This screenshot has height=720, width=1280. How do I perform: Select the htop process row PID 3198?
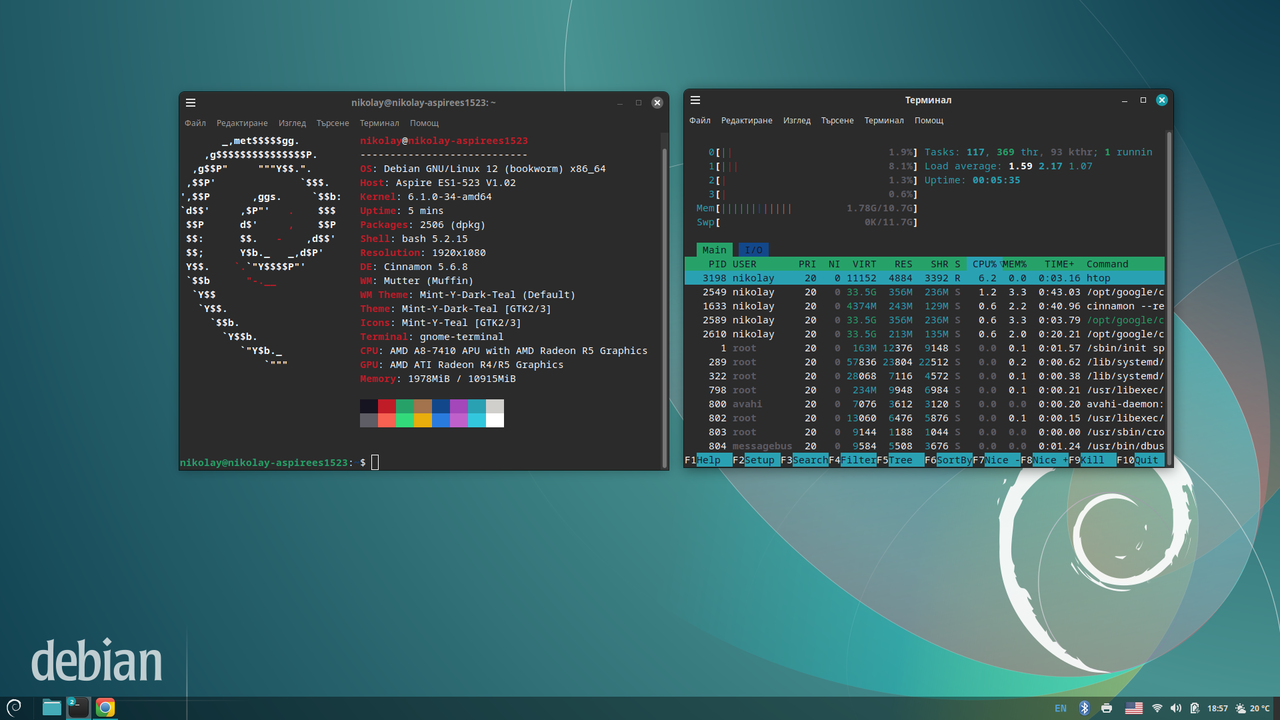924,278
